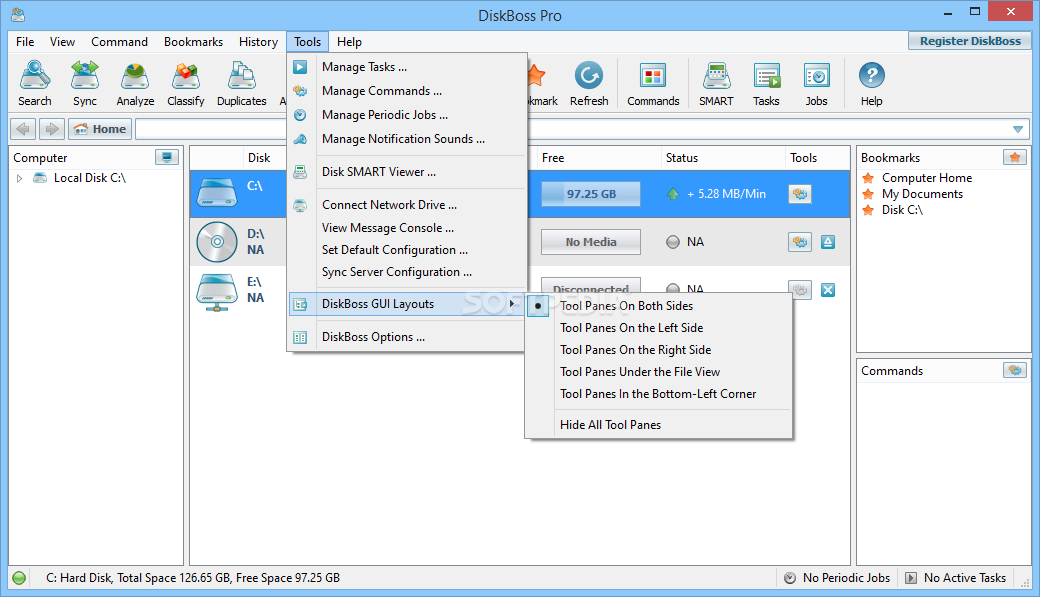This screenshot has width=1040, height=597.
Task: Open the SMART toolbar icon
Action: tap(716, 83)
